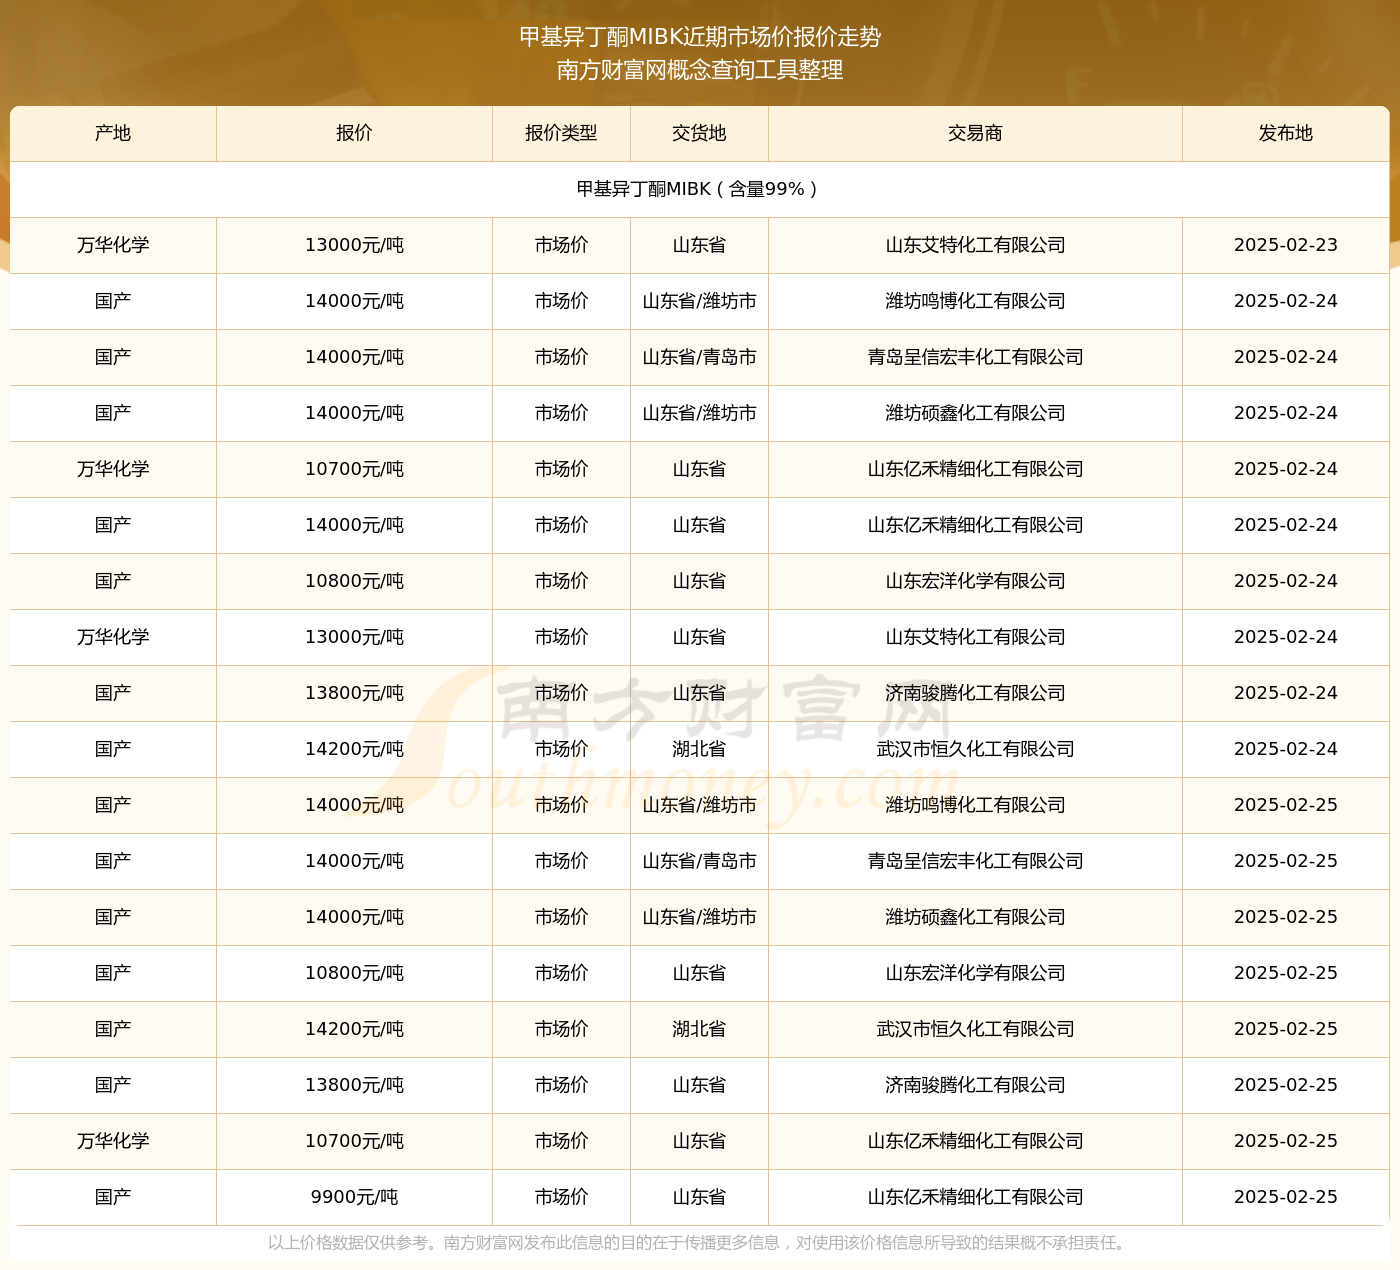Click 山东省/青岛市 in the 2025-02-24 row
1400x1270 pixels.
699,357
